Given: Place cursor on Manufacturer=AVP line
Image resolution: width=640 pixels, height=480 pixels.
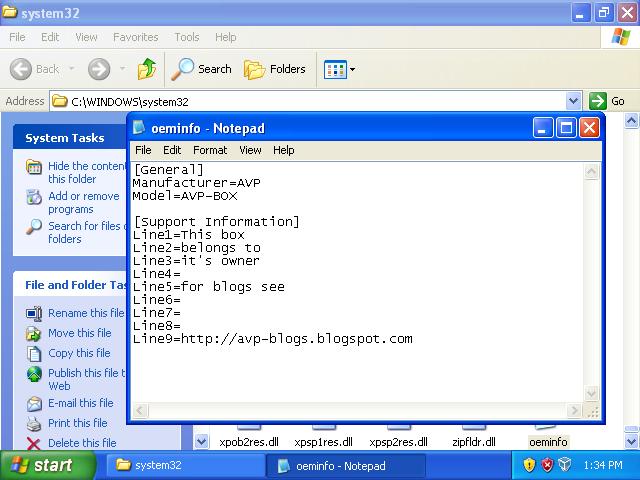Looking at the screenshot, I should coord(196,183).
